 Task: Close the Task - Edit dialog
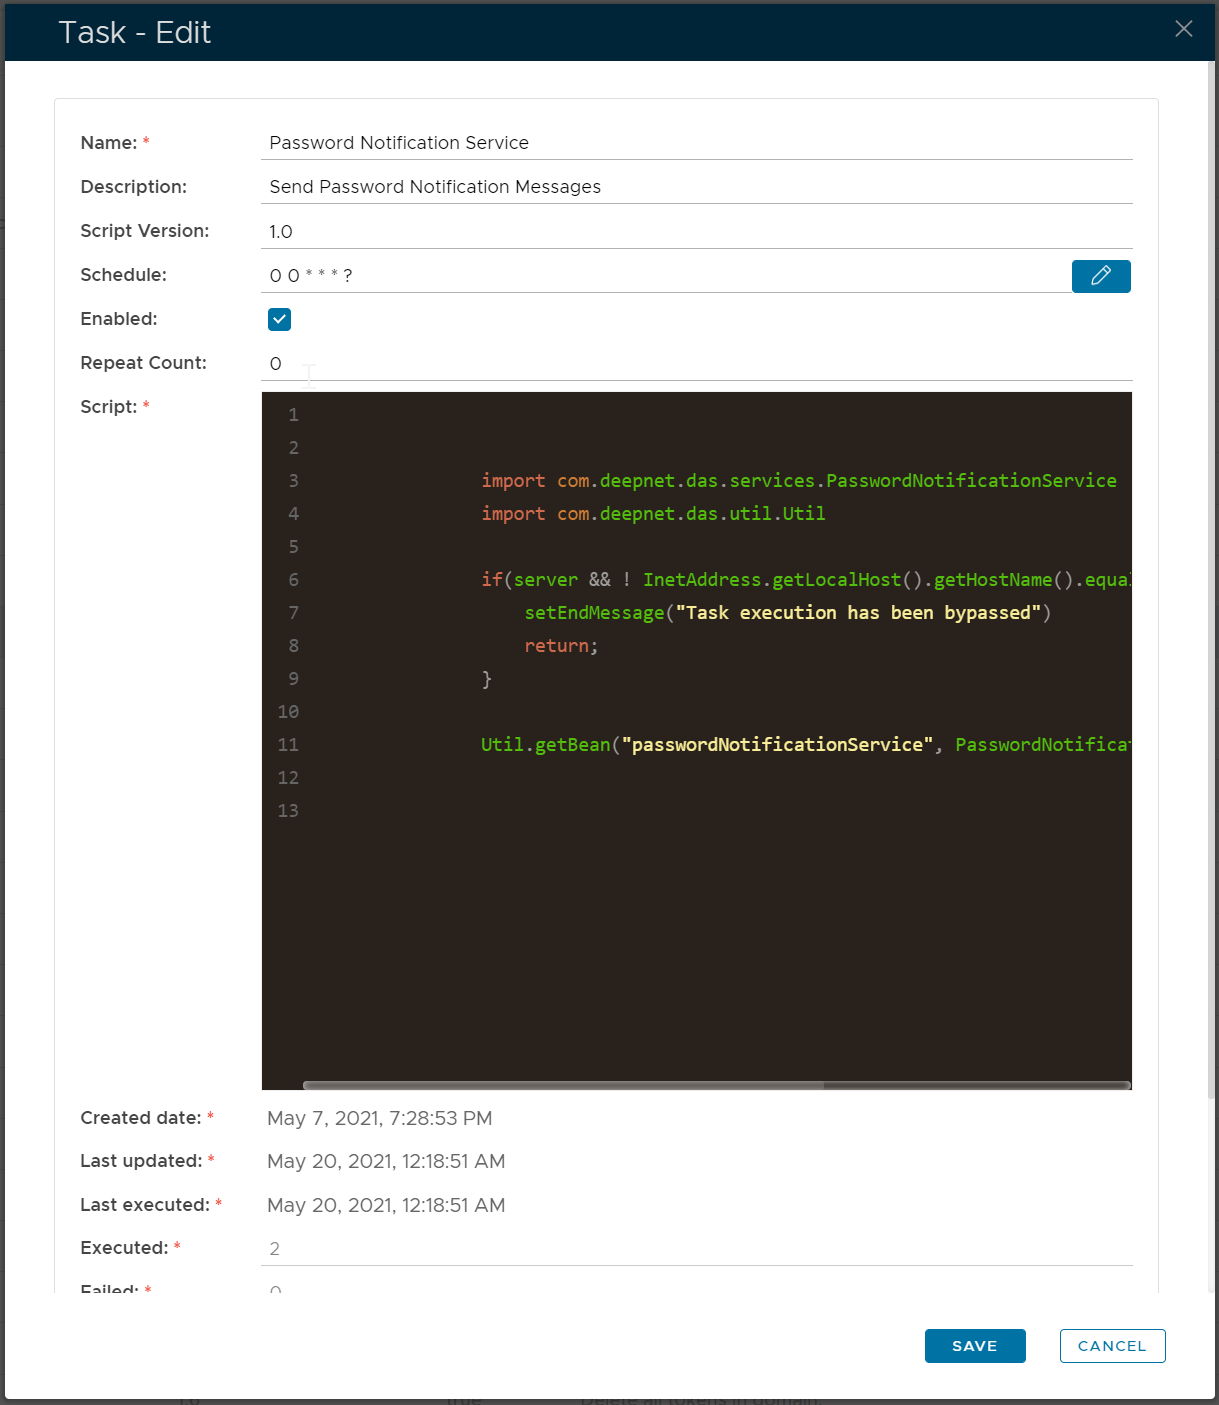1184,29
